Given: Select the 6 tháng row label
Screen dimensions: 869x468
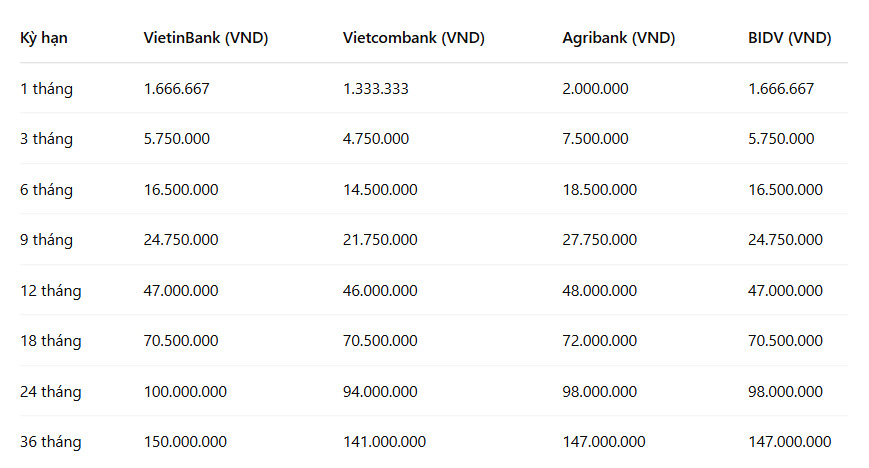Looking at the screenshot, I should tap(47, 190).
